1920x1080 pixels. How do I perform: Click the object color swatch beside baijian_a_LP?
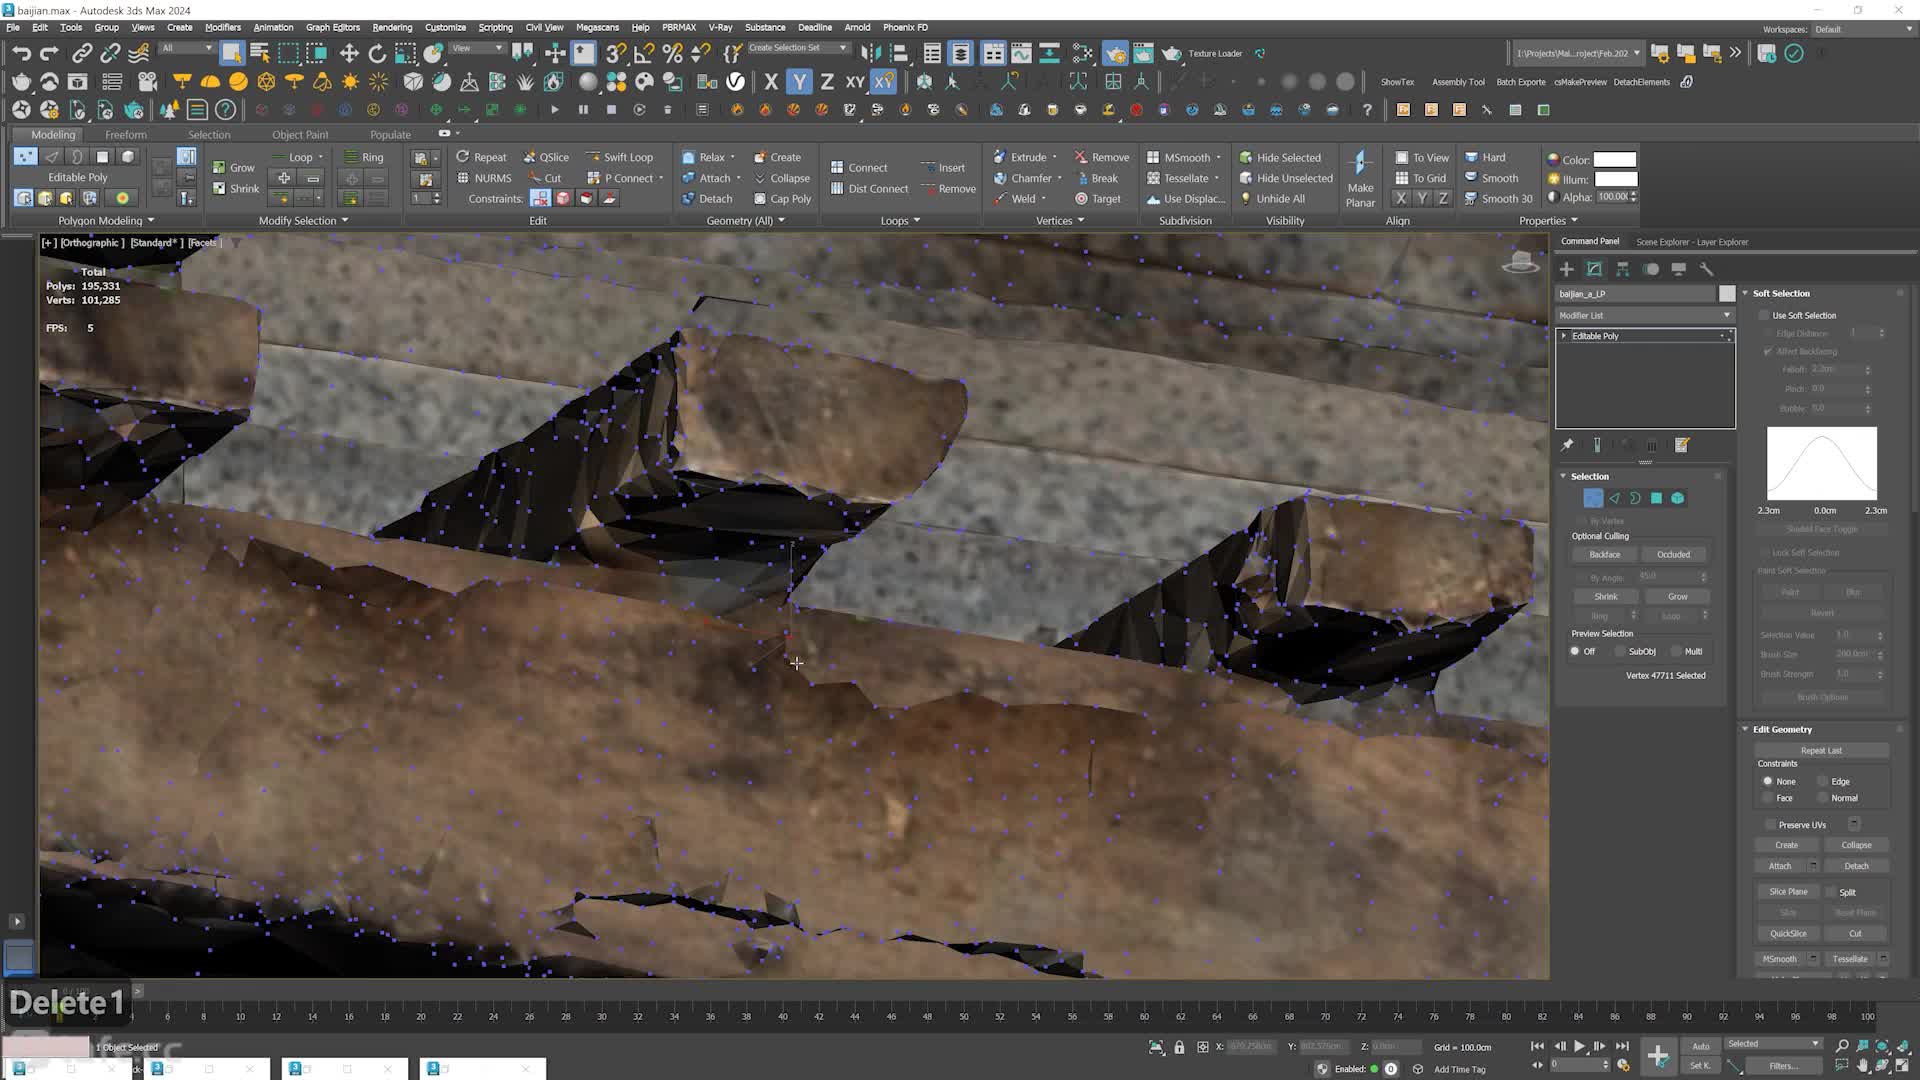tap(1727, 293)
